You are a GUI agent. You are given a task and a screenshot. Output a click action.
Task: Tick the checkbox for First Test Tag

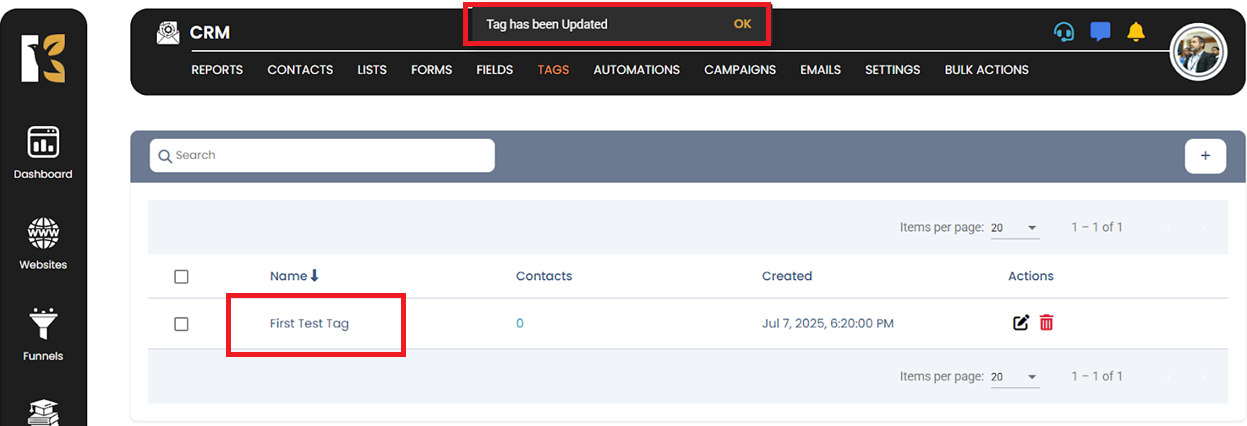181,324
